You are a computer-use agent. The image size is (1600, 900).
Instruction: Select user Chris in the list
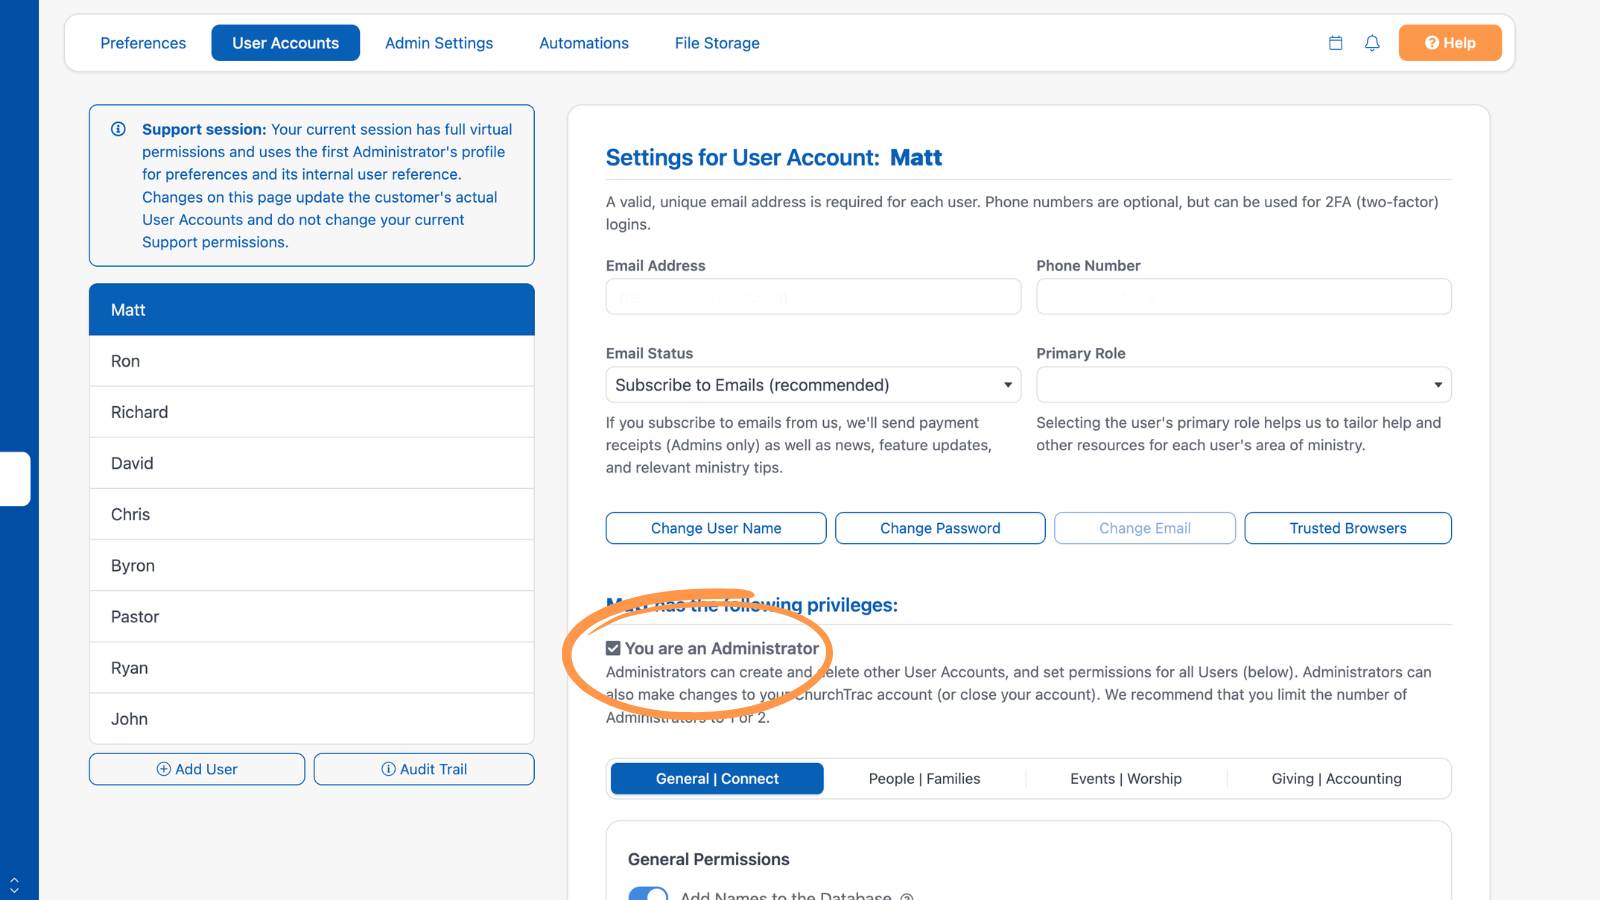(x=312, y=514)
